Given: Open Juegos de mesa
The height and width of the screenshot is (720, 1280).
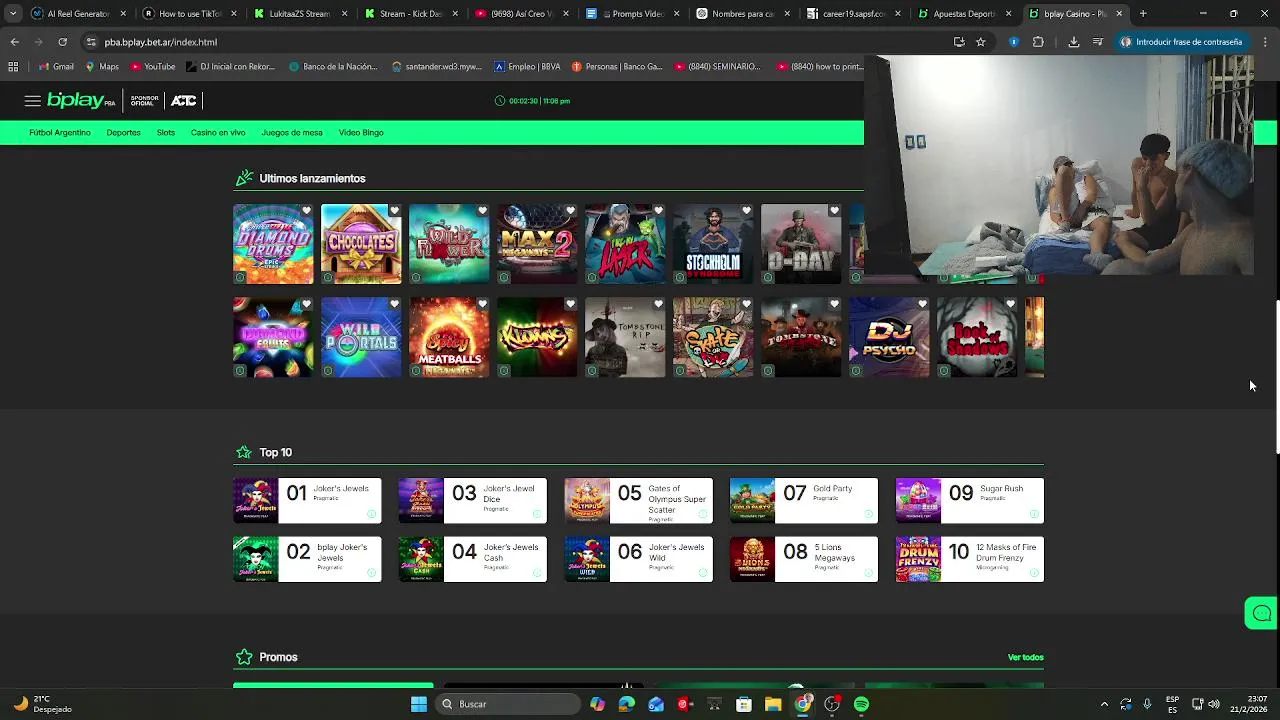Looking at the screenshot, I should tap(292, 132).
